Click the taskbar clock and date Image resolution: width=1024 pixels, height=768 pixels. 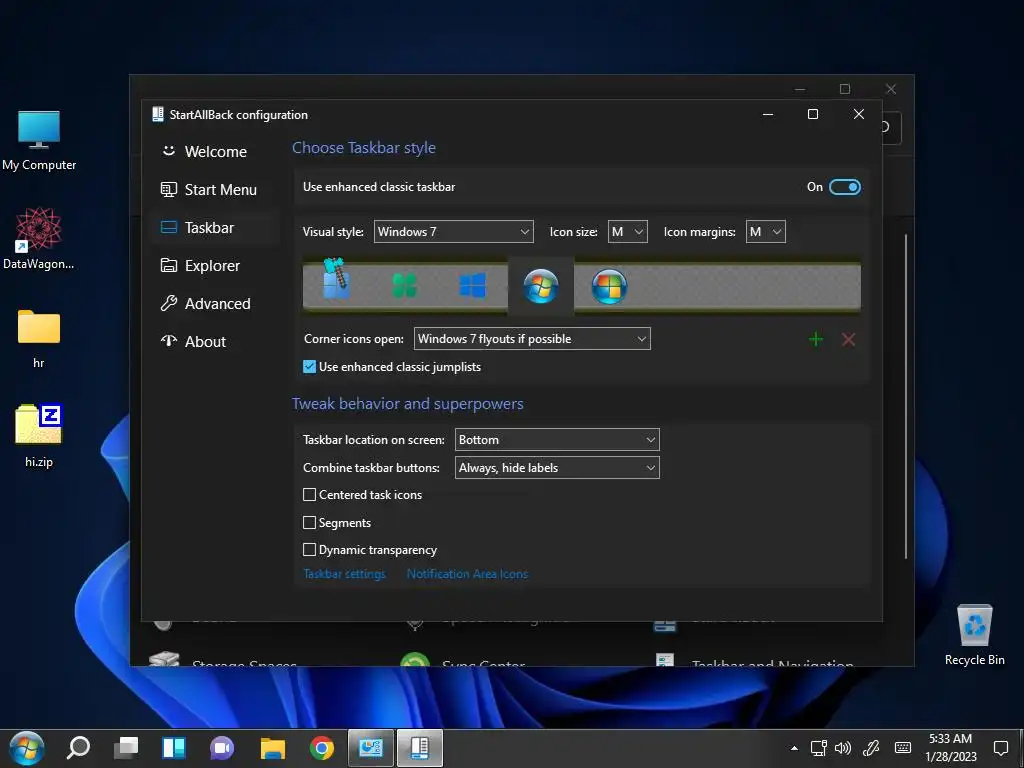coord(950,748)
